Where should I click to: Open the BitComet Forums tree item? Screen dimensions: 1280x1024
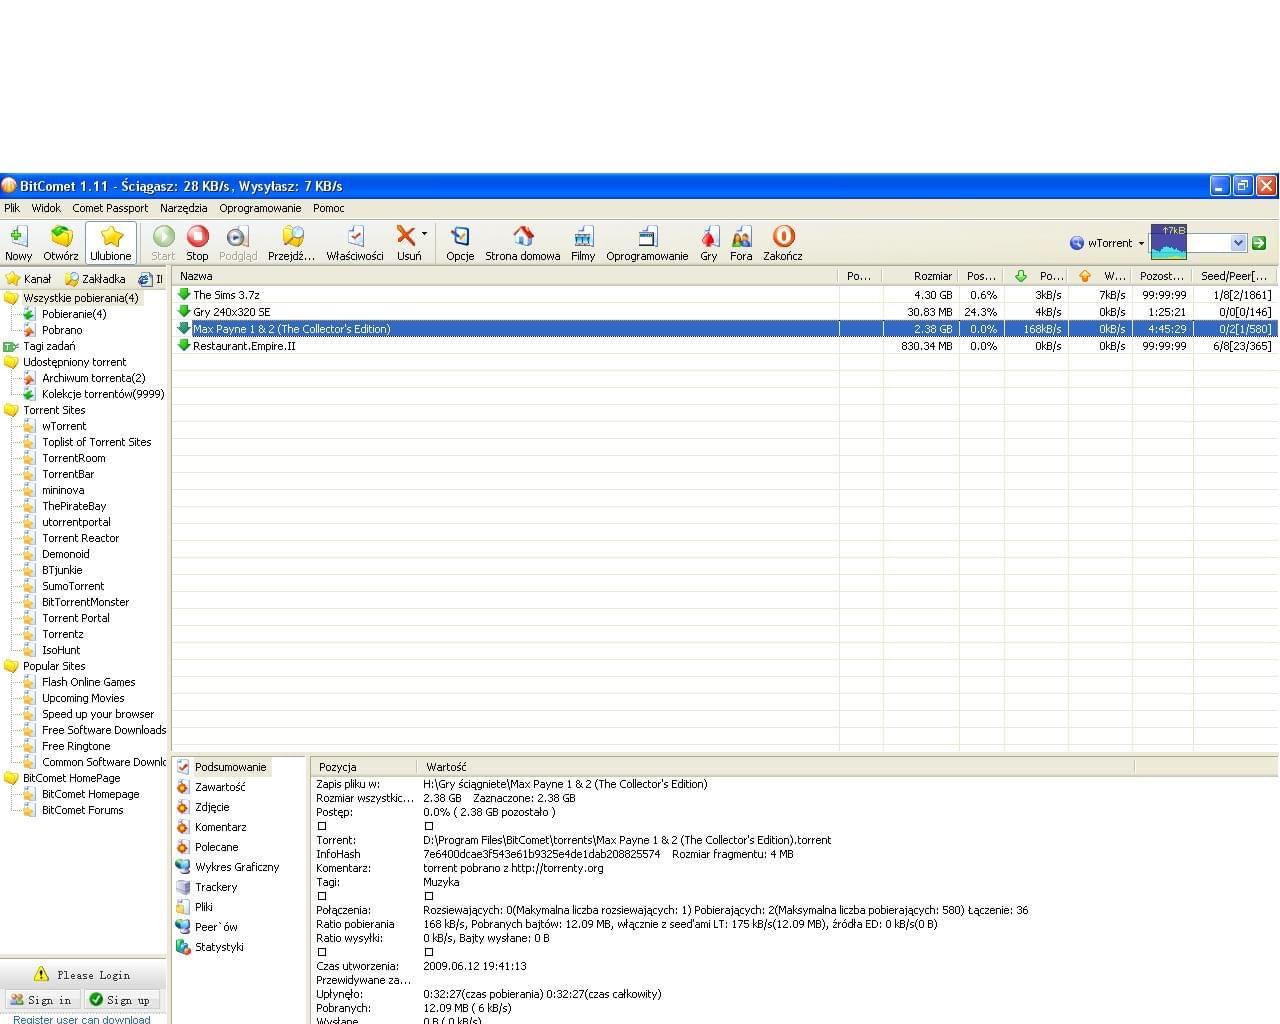click(82, 810)
